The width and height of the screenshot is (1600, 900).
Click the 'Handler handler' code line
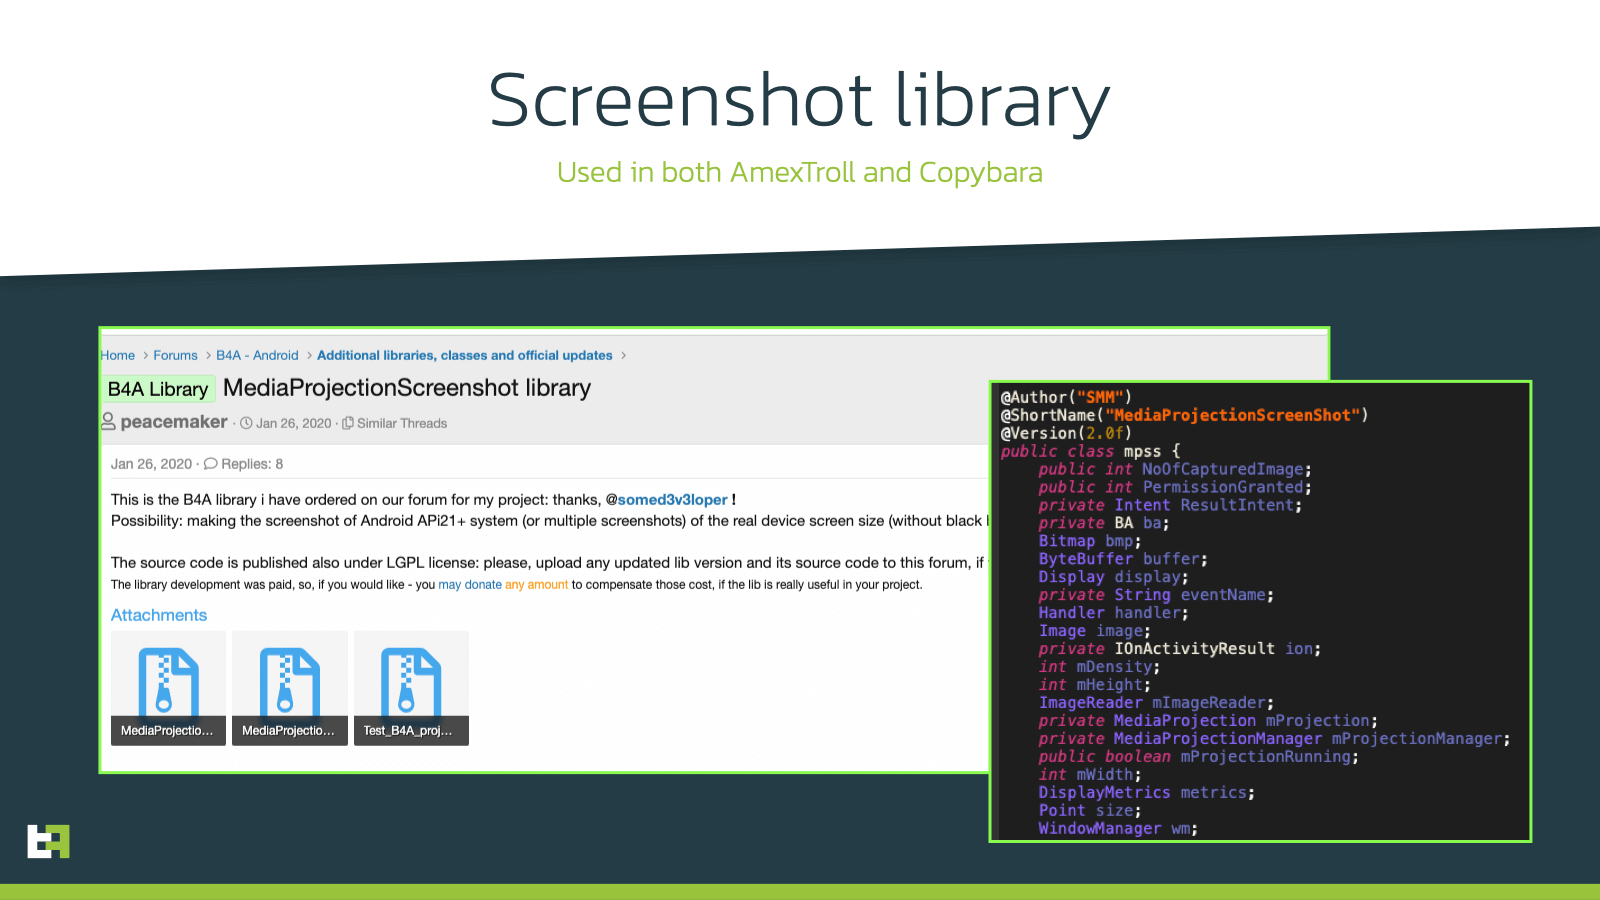pyautogui.click(x=1113, y=613)
